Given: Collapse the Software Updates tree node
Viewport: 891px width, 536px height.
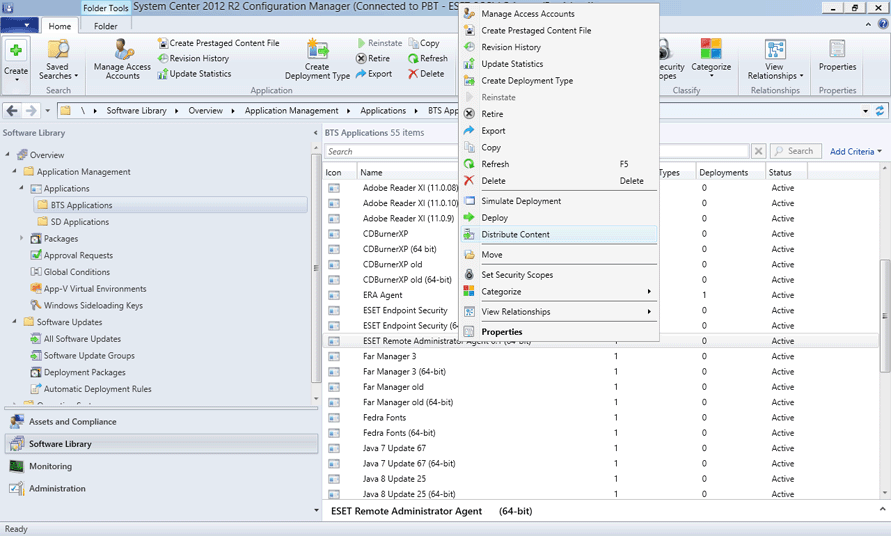Looking at the screenshot, I should pyautogui.click(x=15, y=322).
